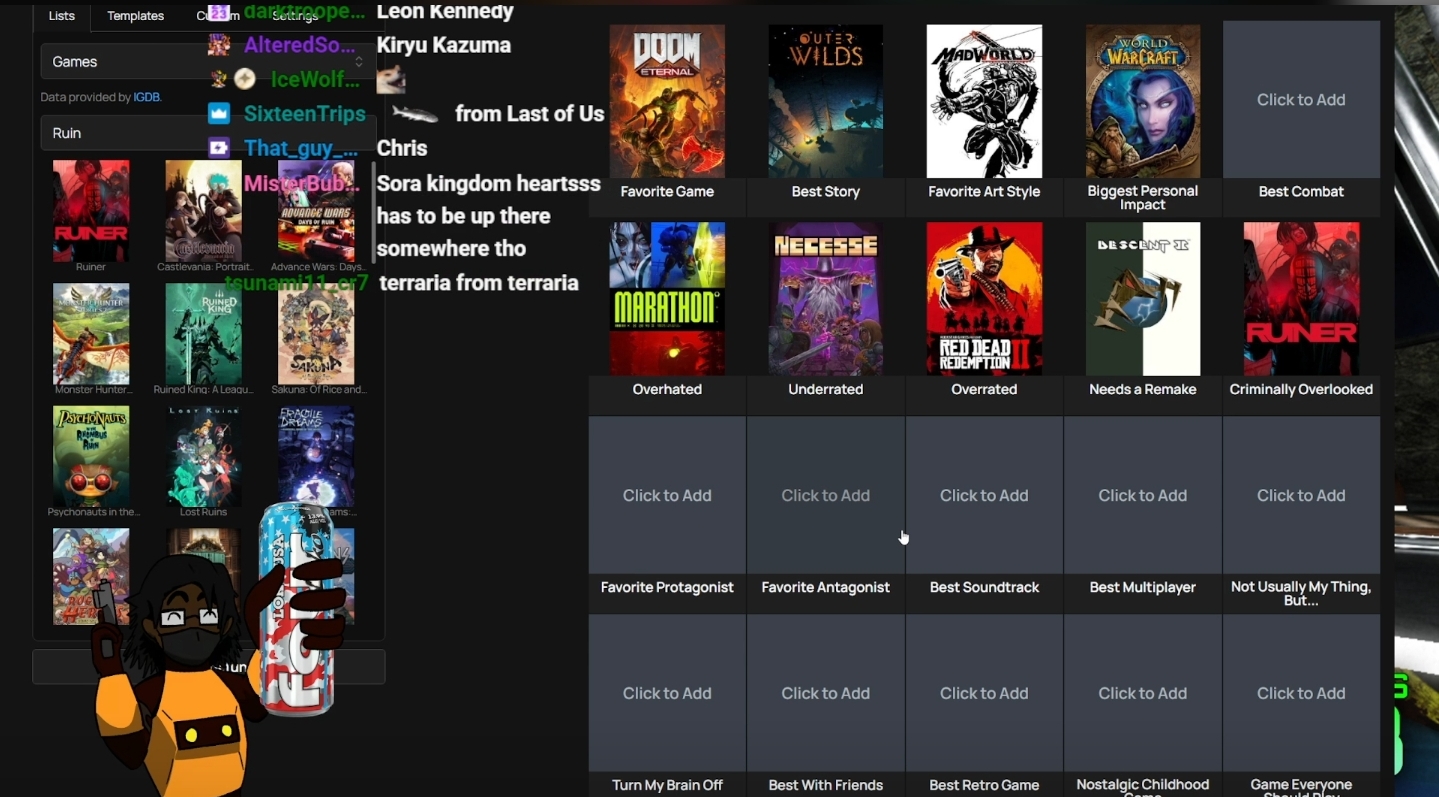
Task: Click chat username 'AlteredSo...'
Action: point(301,46)
